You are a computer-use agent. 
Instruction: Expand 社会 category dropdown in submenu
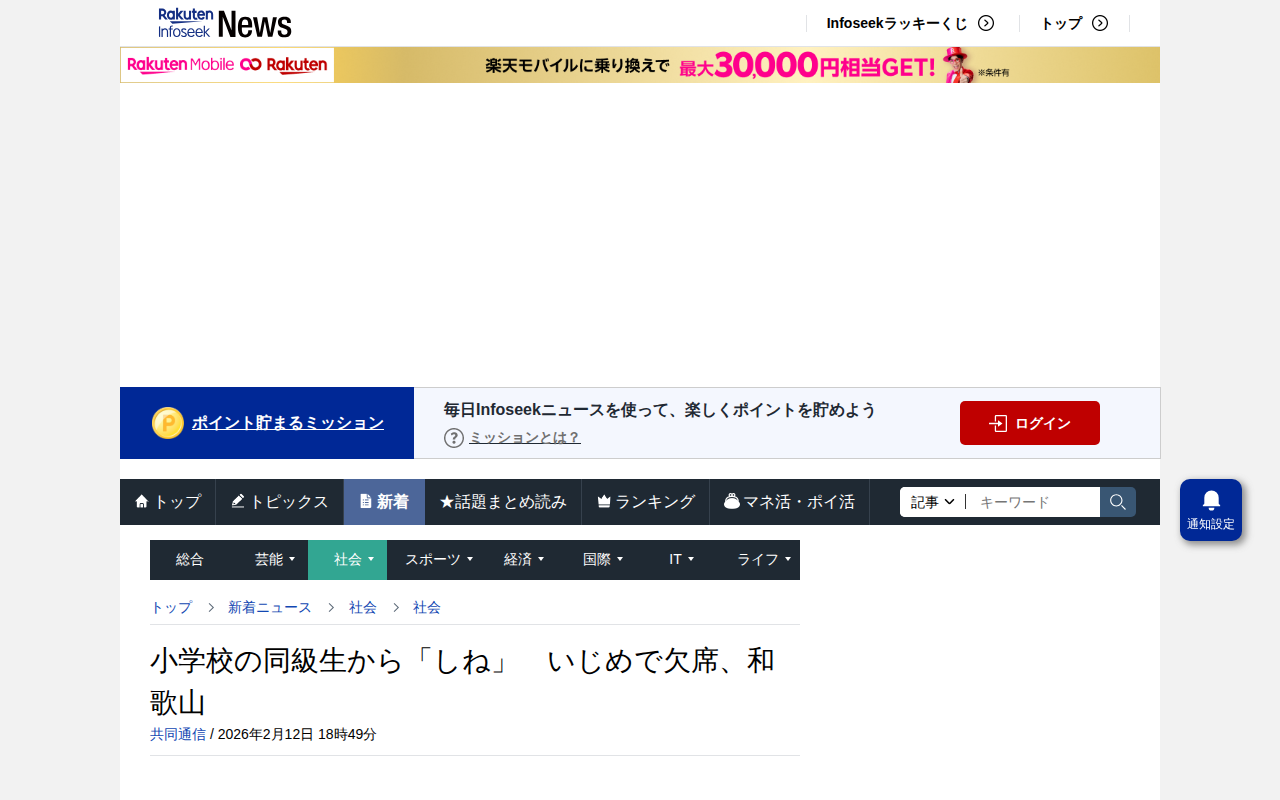tap(347, 560)
